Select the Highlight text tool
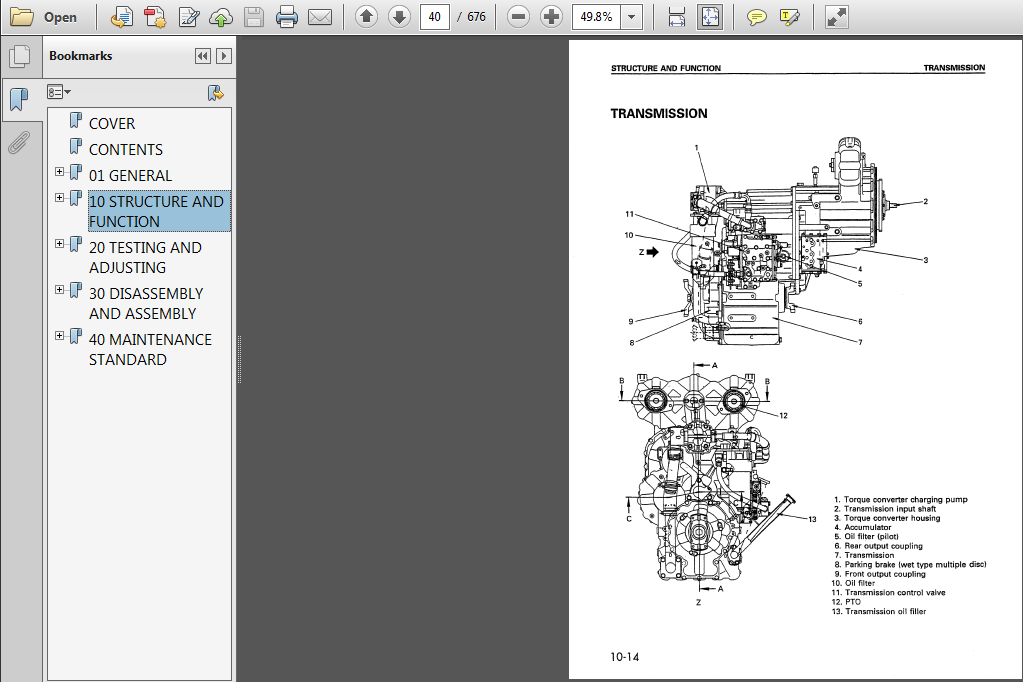This screenshot has width=1023, height=682. (789, 17)
